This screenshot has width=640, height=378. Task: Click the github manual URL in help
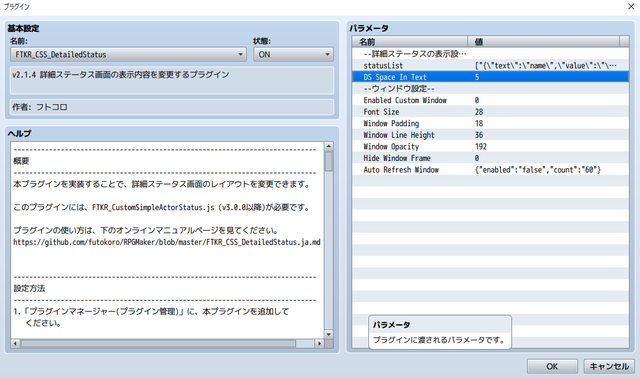(x=167, y=242)
